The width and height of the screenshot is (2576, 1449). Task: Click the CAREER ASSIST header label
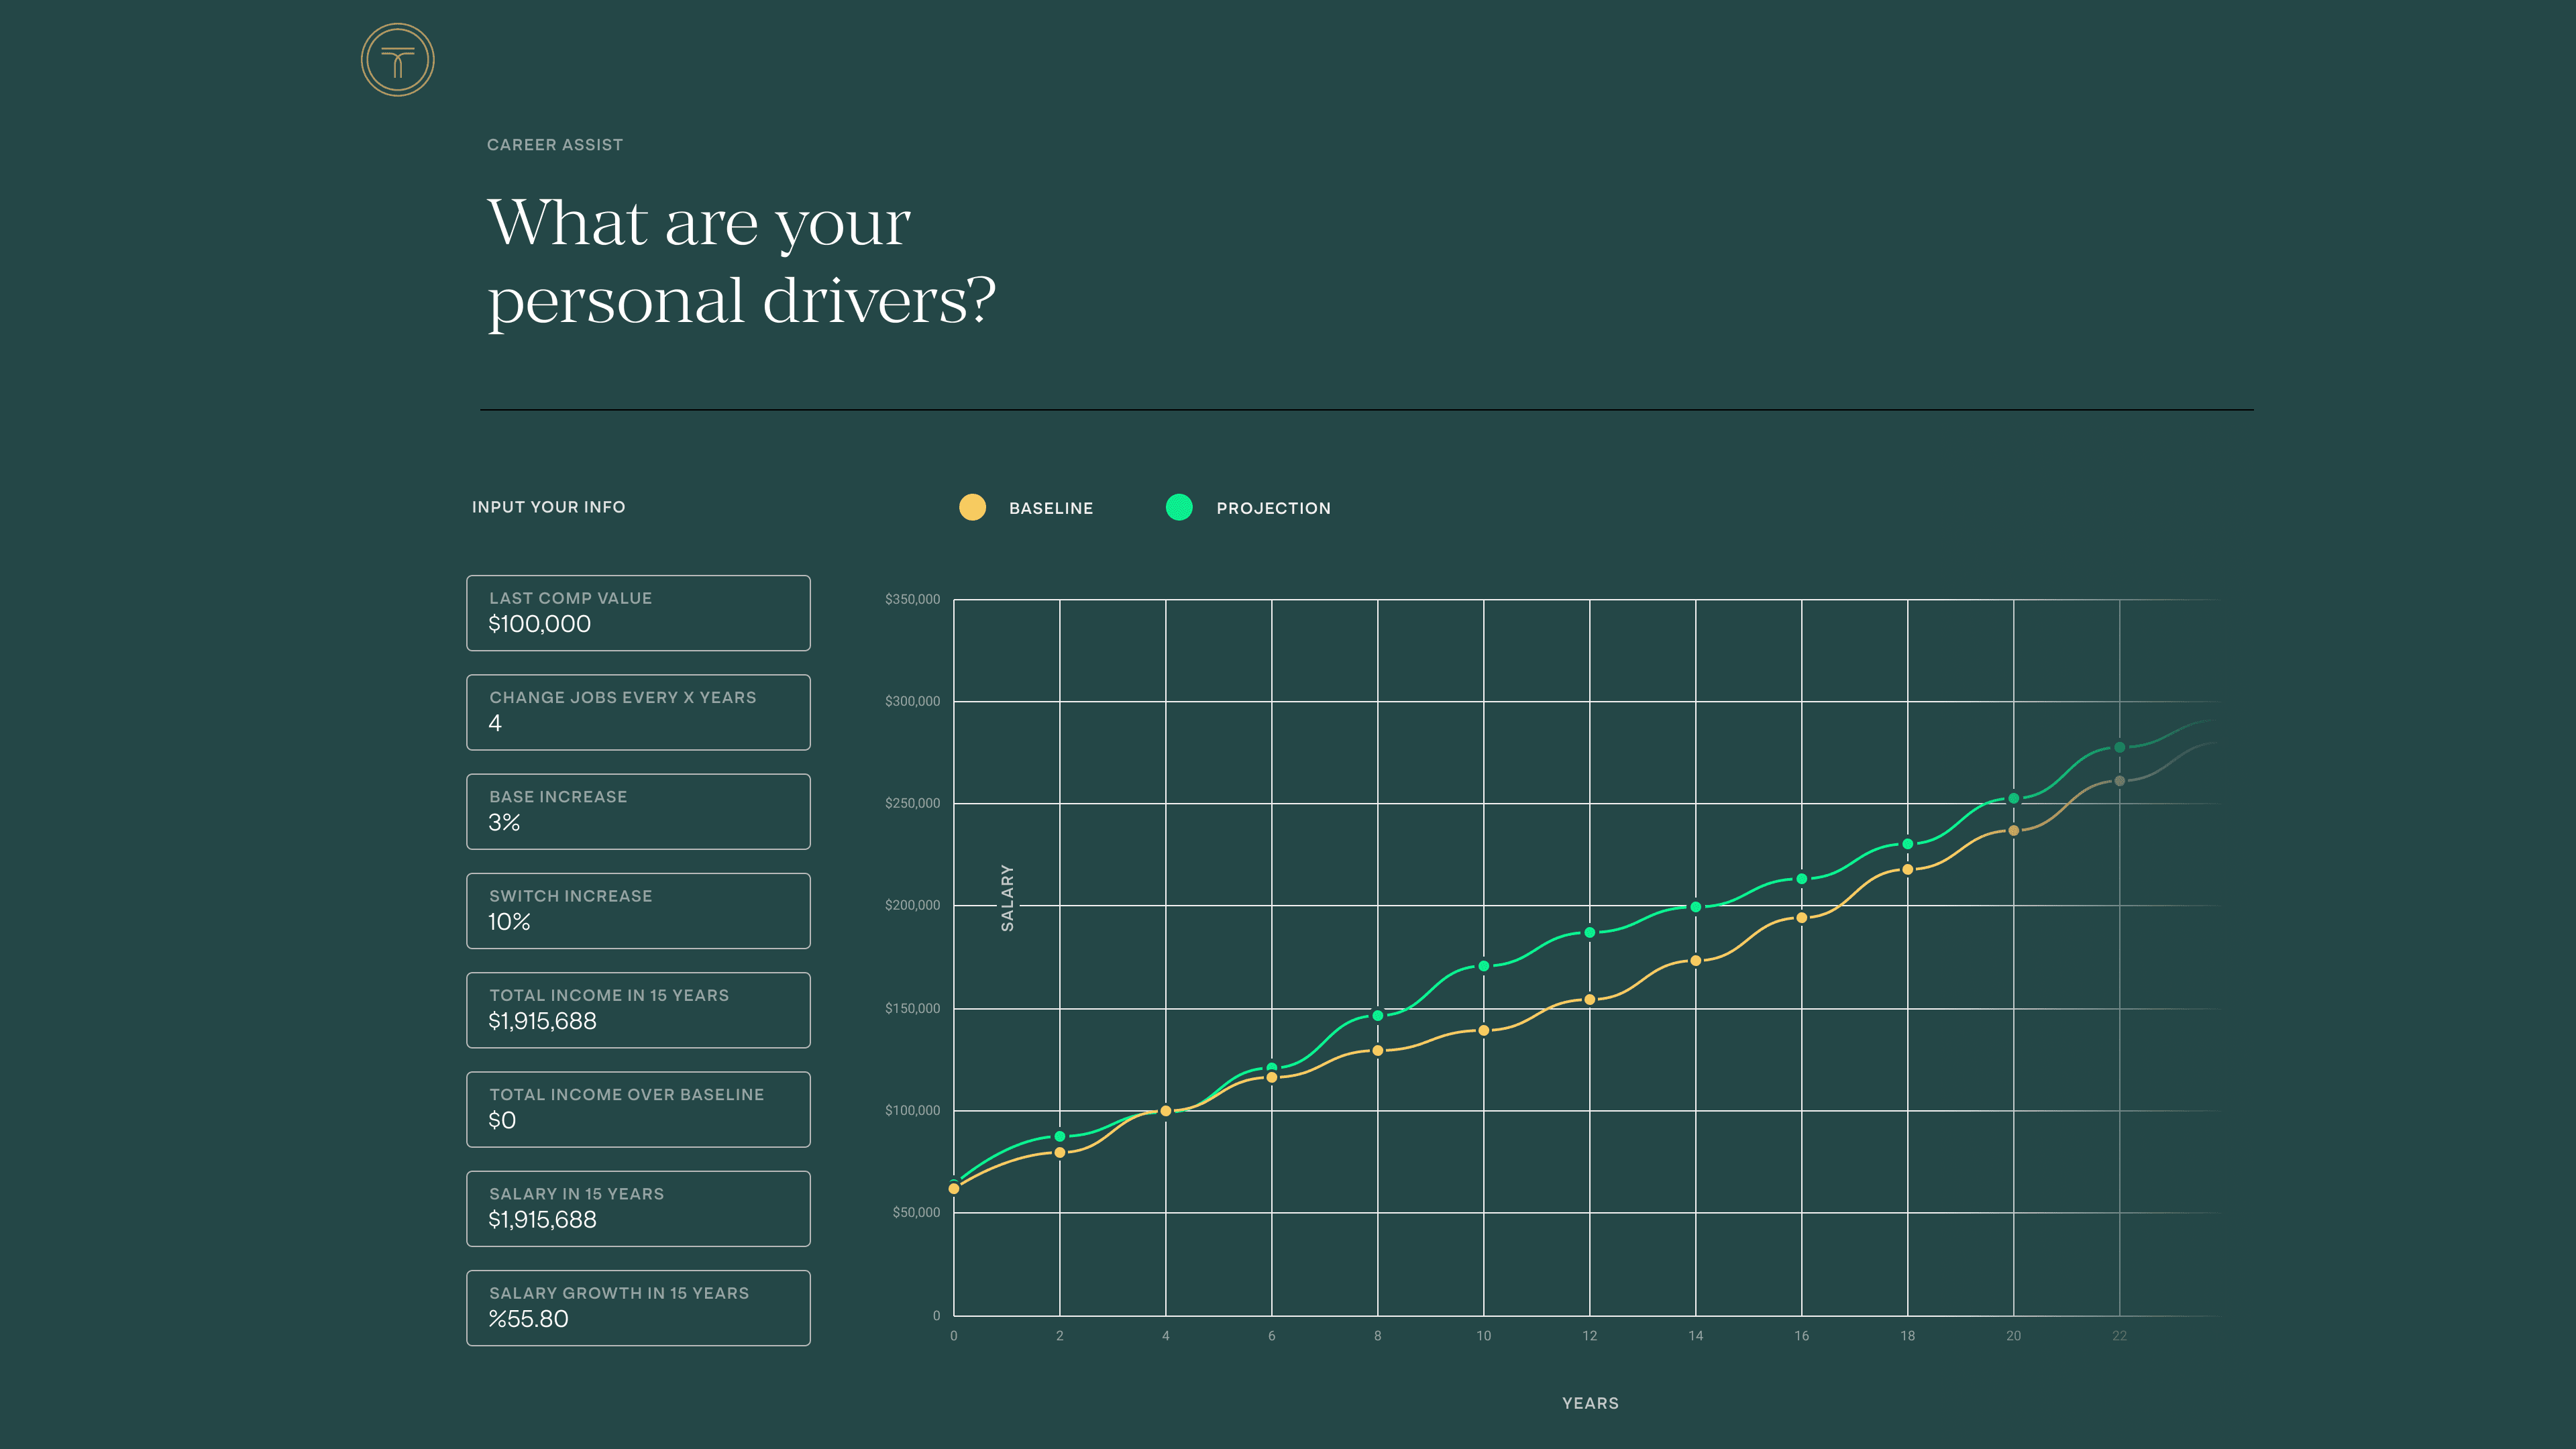coord(554,145)
